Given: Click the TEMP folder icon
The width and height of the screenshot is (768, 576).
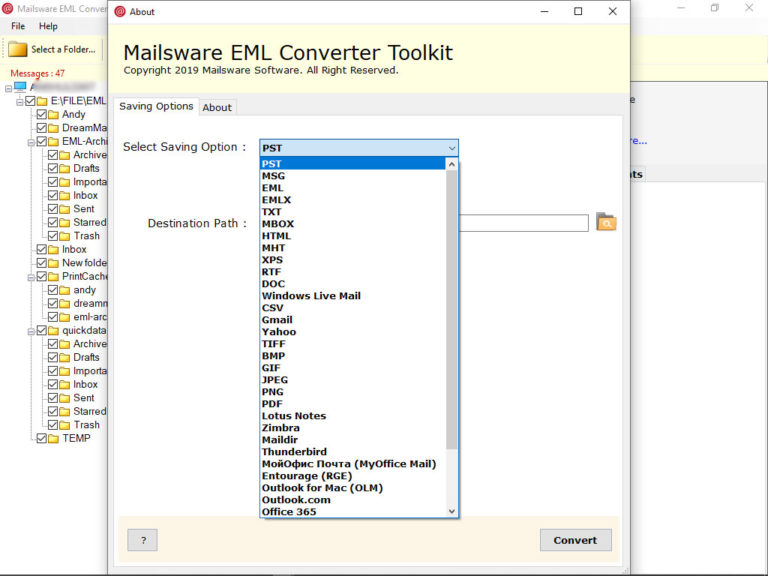Looking at the screenshot, I should point(54,438).
